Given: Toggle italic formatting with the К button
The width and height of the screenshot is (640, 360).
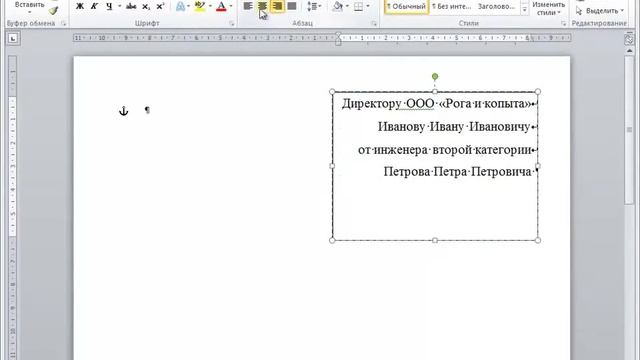Looking at the screenshot, I should [94, 6].
